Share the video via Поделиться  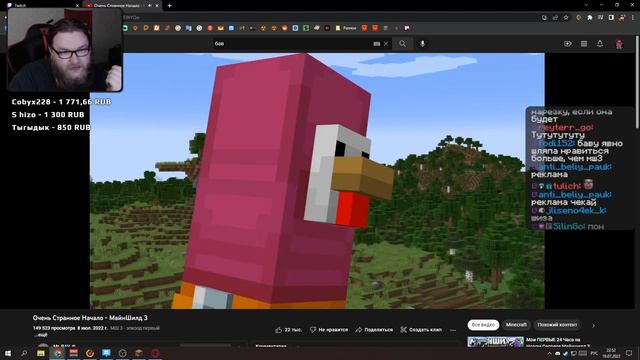374,330
